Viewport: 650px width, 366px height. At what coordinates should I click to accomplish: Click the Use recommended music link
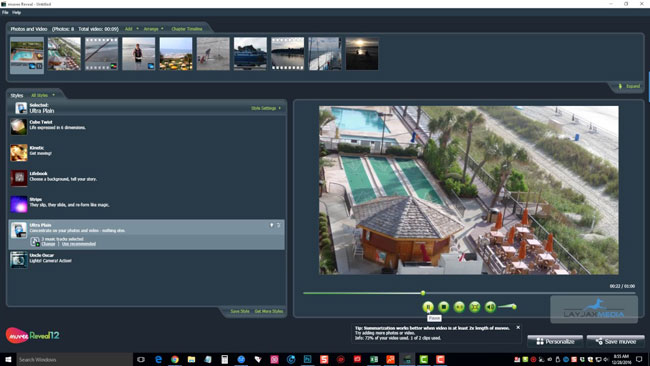(79, 244)
